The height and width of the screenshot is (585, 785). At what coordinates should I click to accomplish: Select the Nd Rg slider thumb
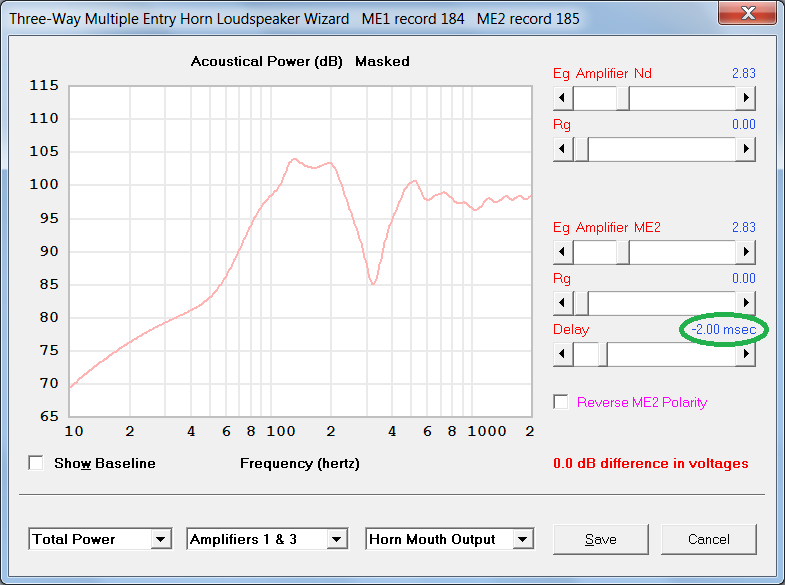click(581, 149)
